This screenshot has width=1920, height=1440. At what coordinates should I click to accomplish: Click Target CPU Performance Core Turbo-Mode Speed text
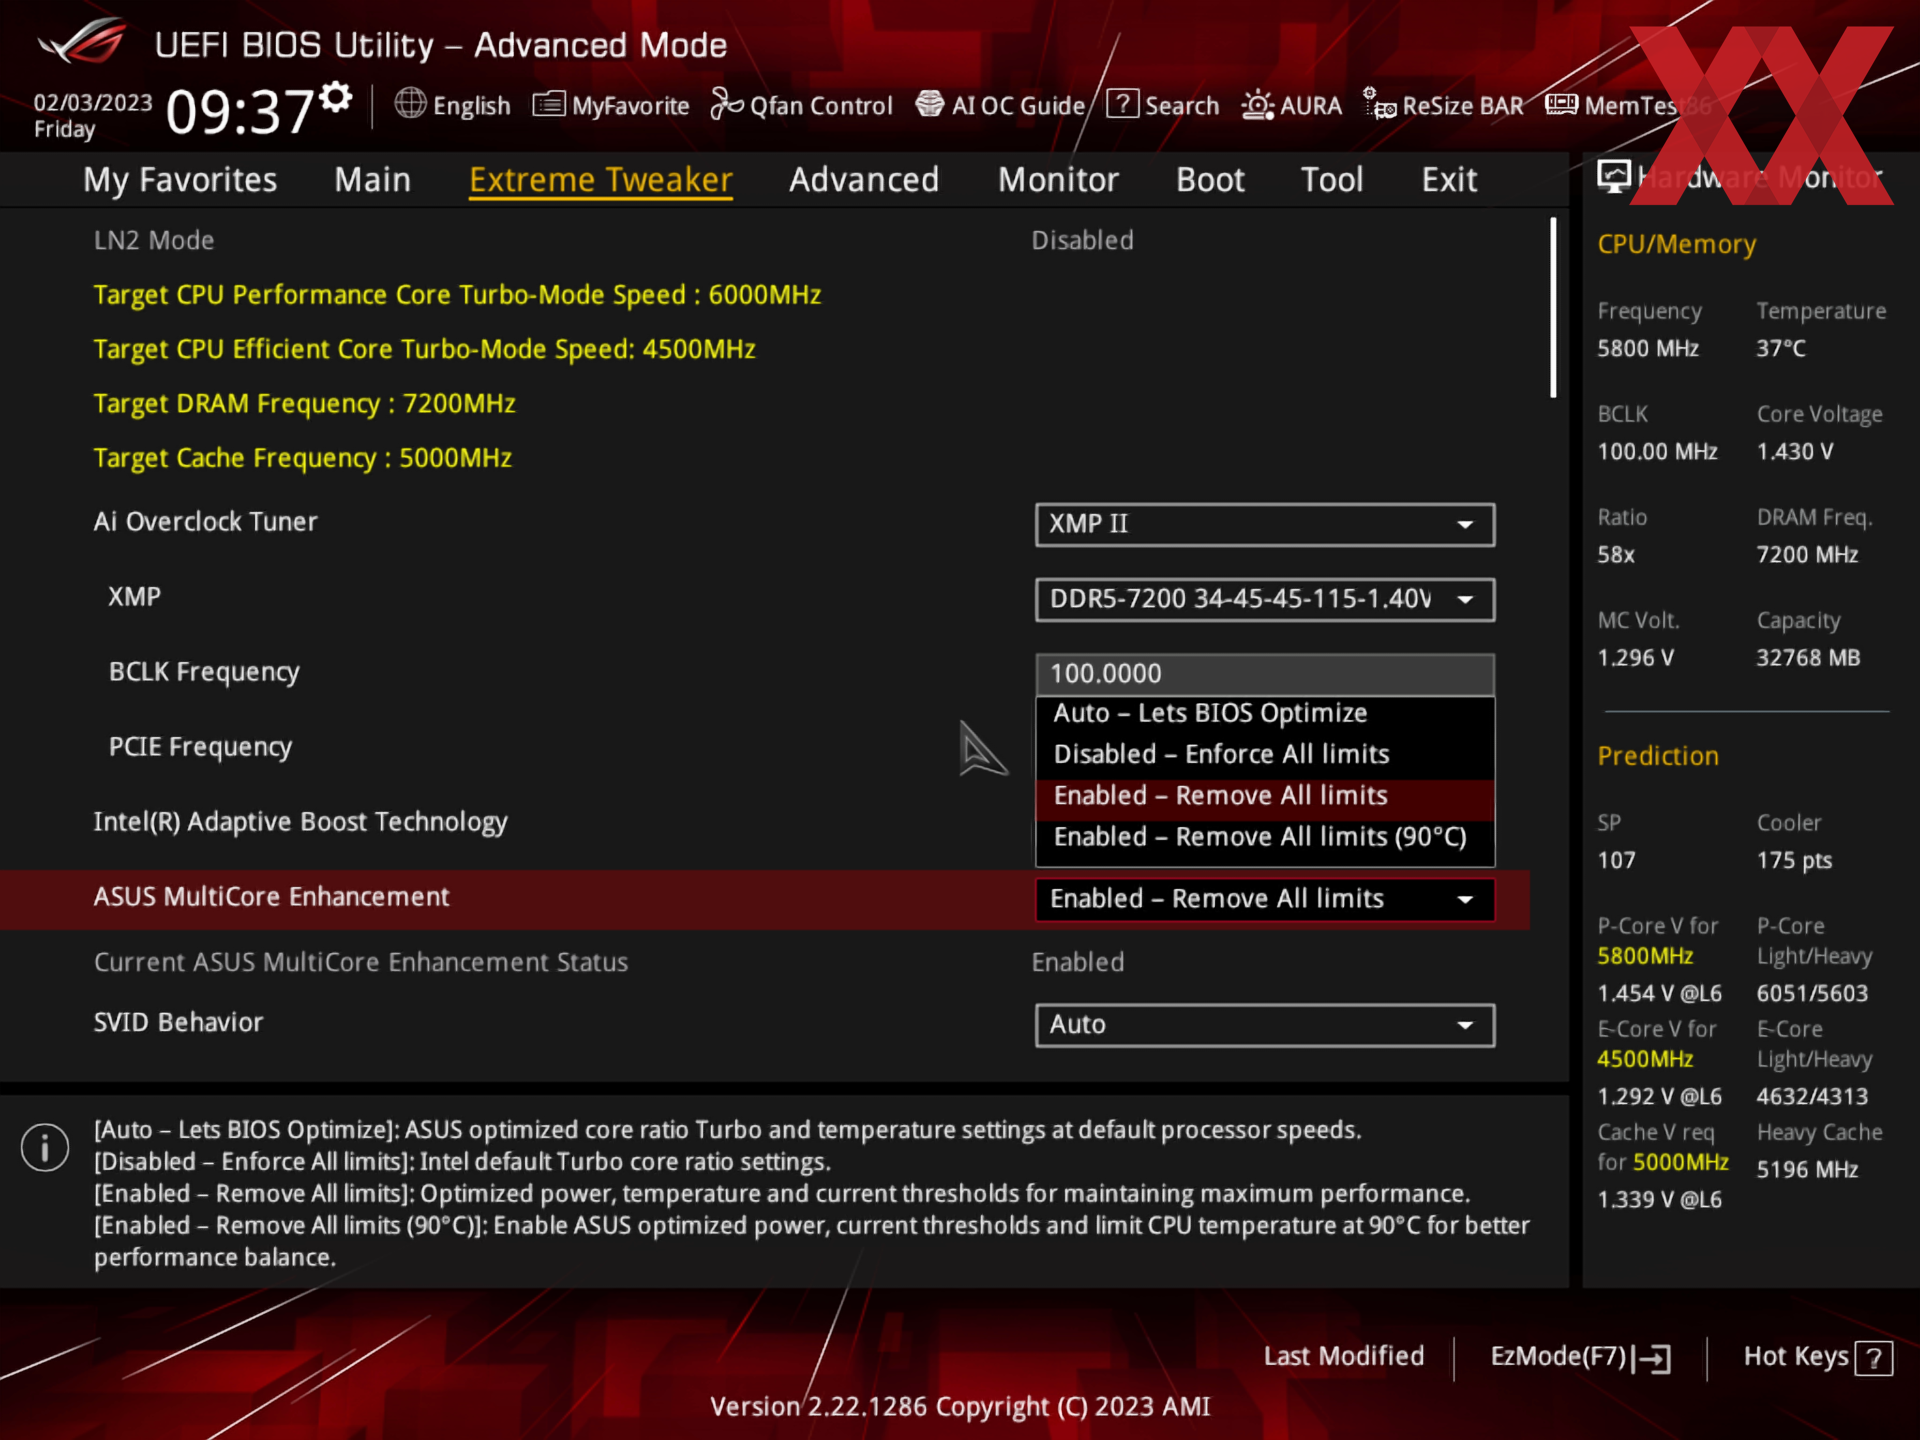(x=457, y=295)
